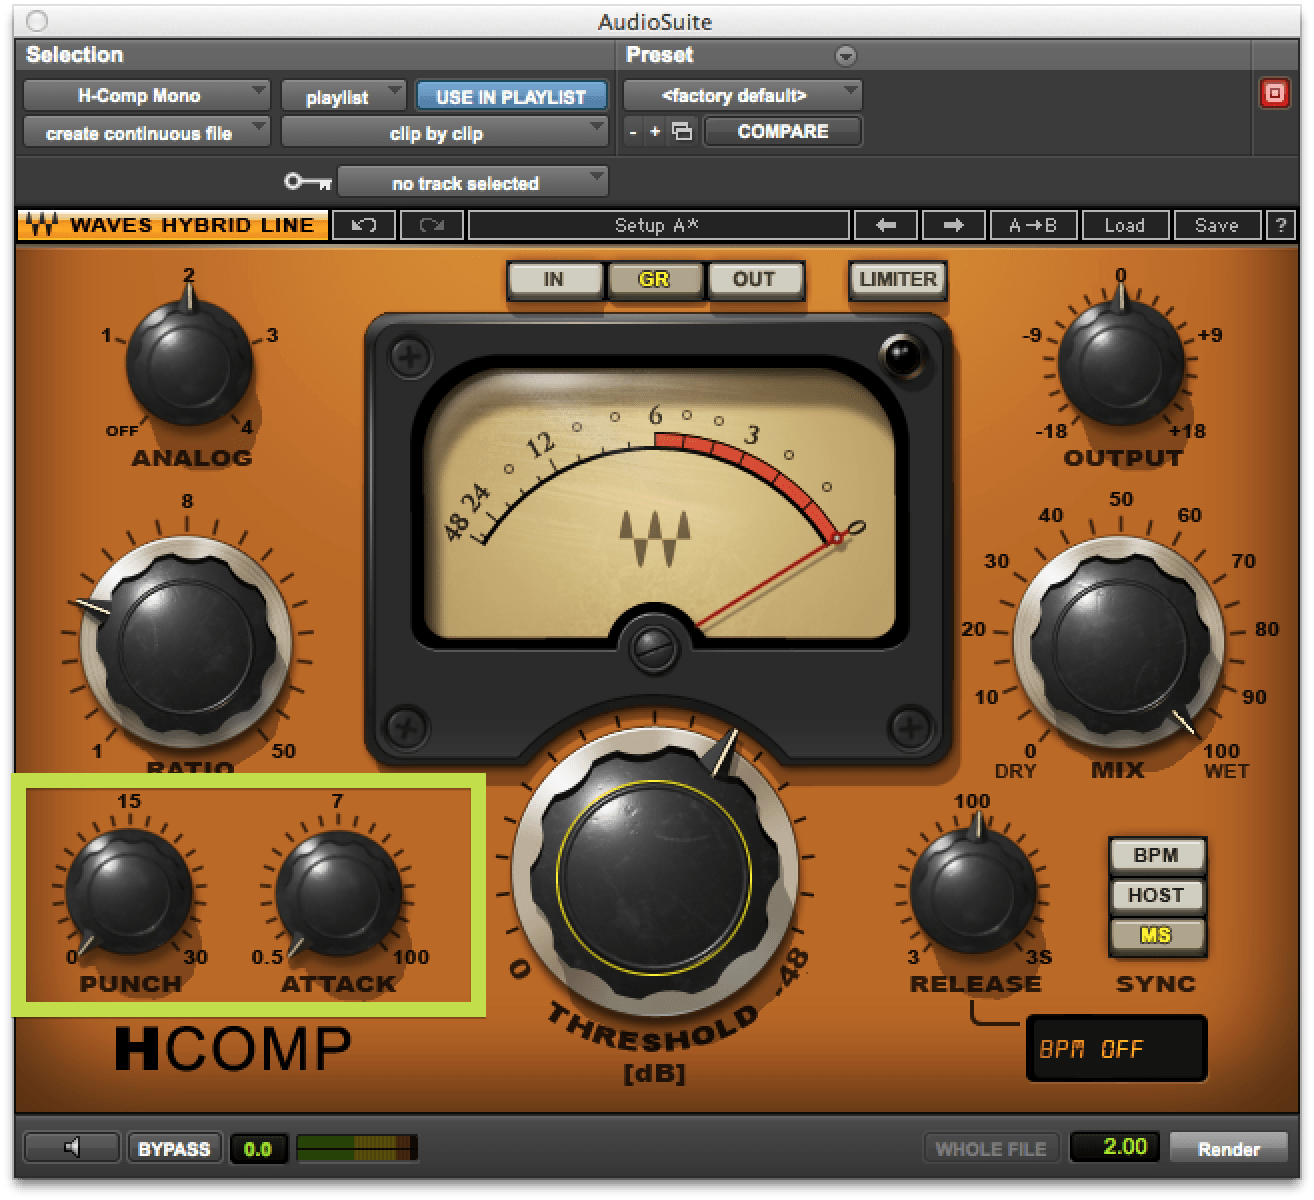Click the copy settings icon beside COMPARE
This screenshot has height=1200, width=1314.
click(682, 132)
